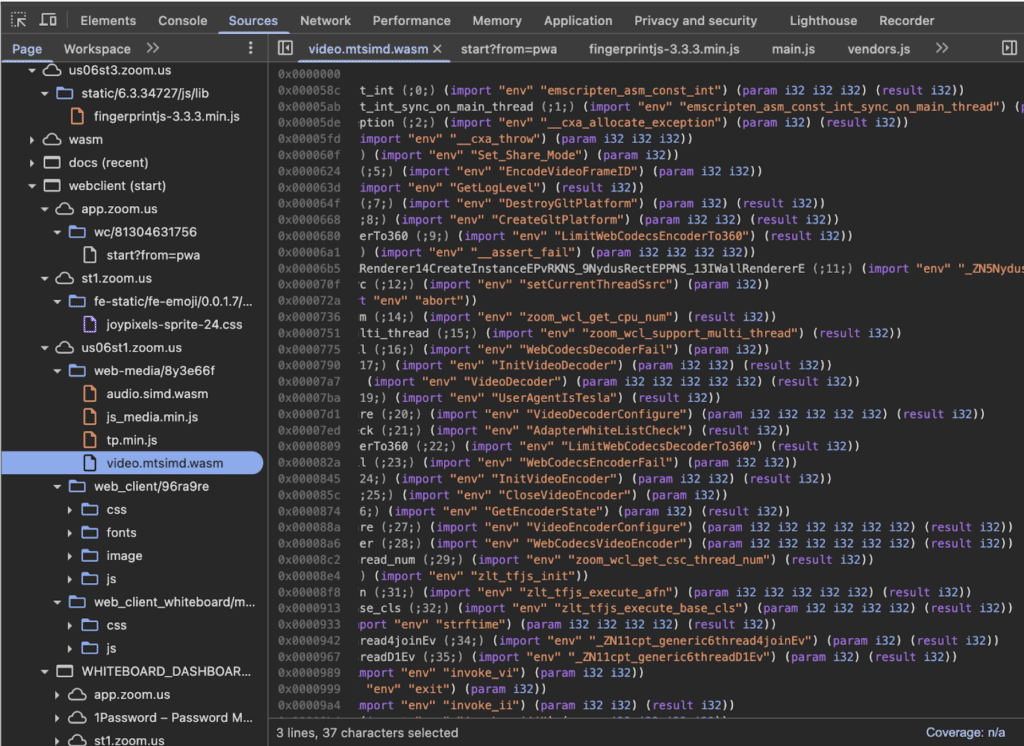Switch to the Memory panel tab
This screenshot has width=1024, height=746.
click(x=497, y=20)
